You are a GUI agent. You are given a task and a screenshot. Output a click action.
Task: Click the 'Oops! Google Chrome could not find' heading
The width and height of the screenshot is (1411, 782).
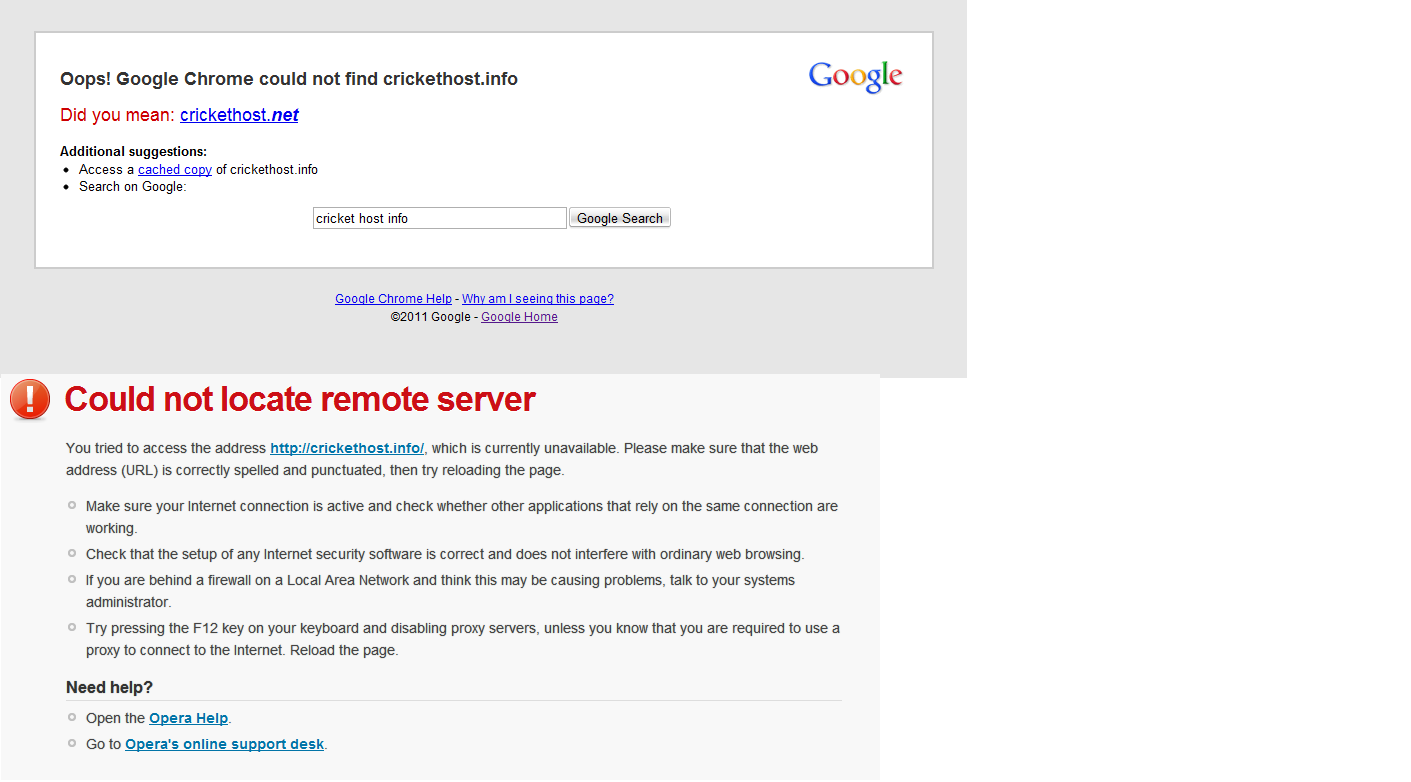click(289, 79)
